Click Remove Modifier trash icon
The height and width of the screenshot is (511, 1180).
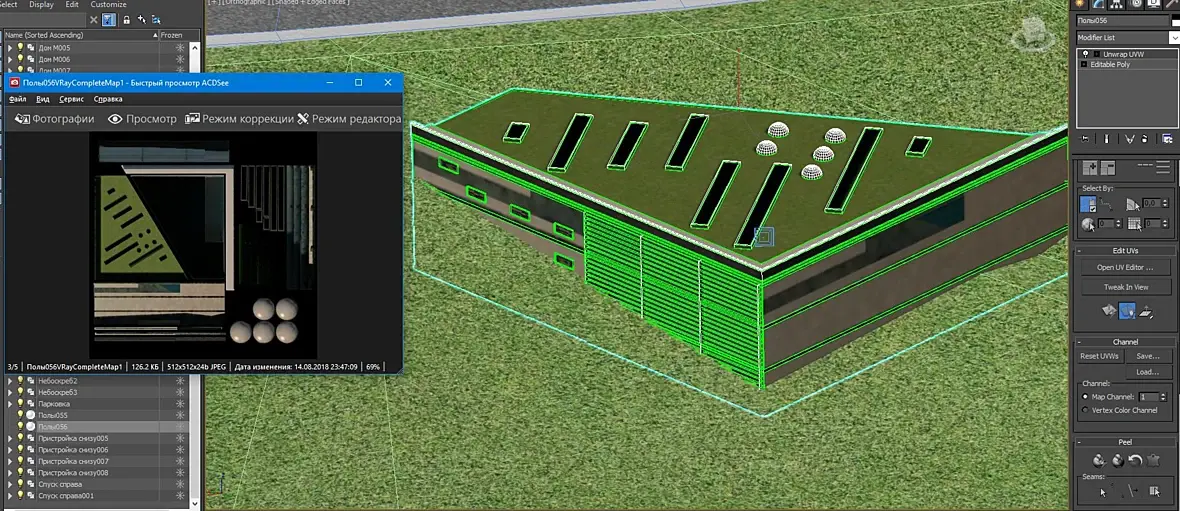1145,138
